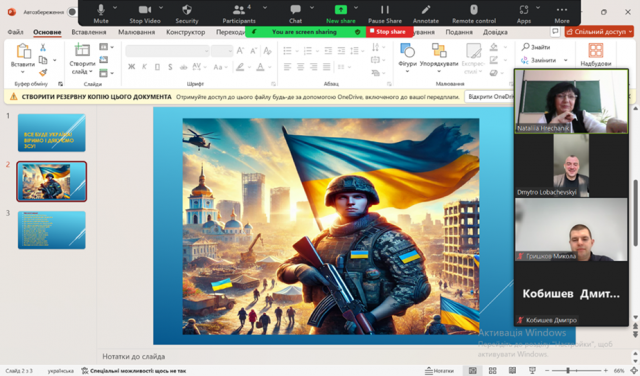The height and width of the screenshot is (376, 640).
Task: Center text in Абзац group
Action: pos(300,67)
